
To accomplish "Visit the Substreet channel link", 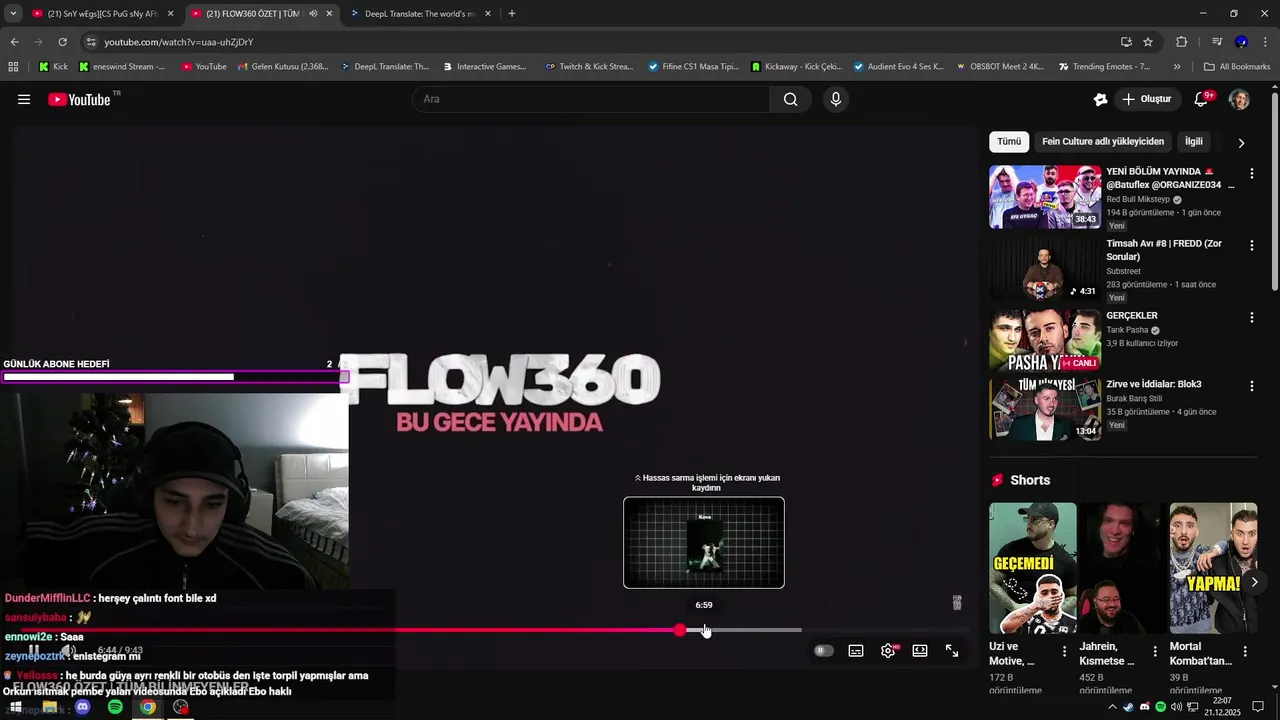I will click(1123, 271).
